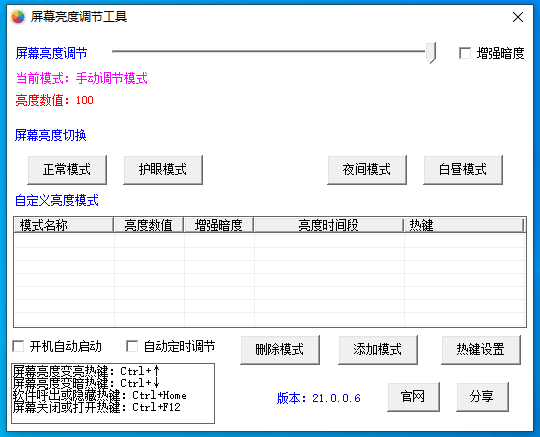Choose 白昼模式 button

463,170
